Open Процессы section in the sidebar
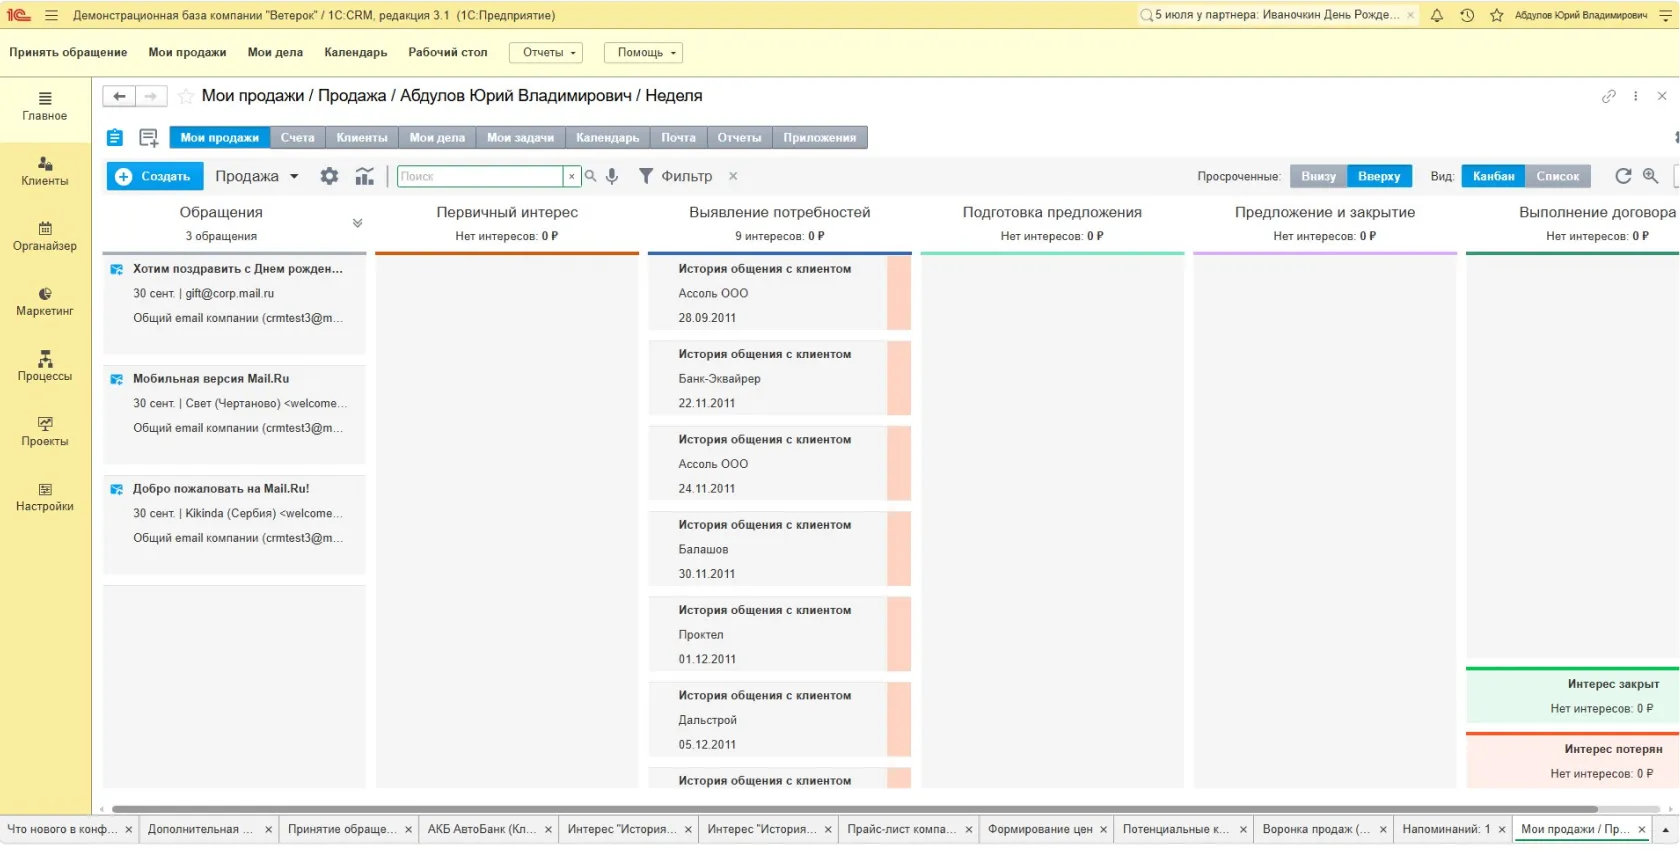Viewport: 1680px width, 855px height. pyautogui.click(x=45, y=367)
